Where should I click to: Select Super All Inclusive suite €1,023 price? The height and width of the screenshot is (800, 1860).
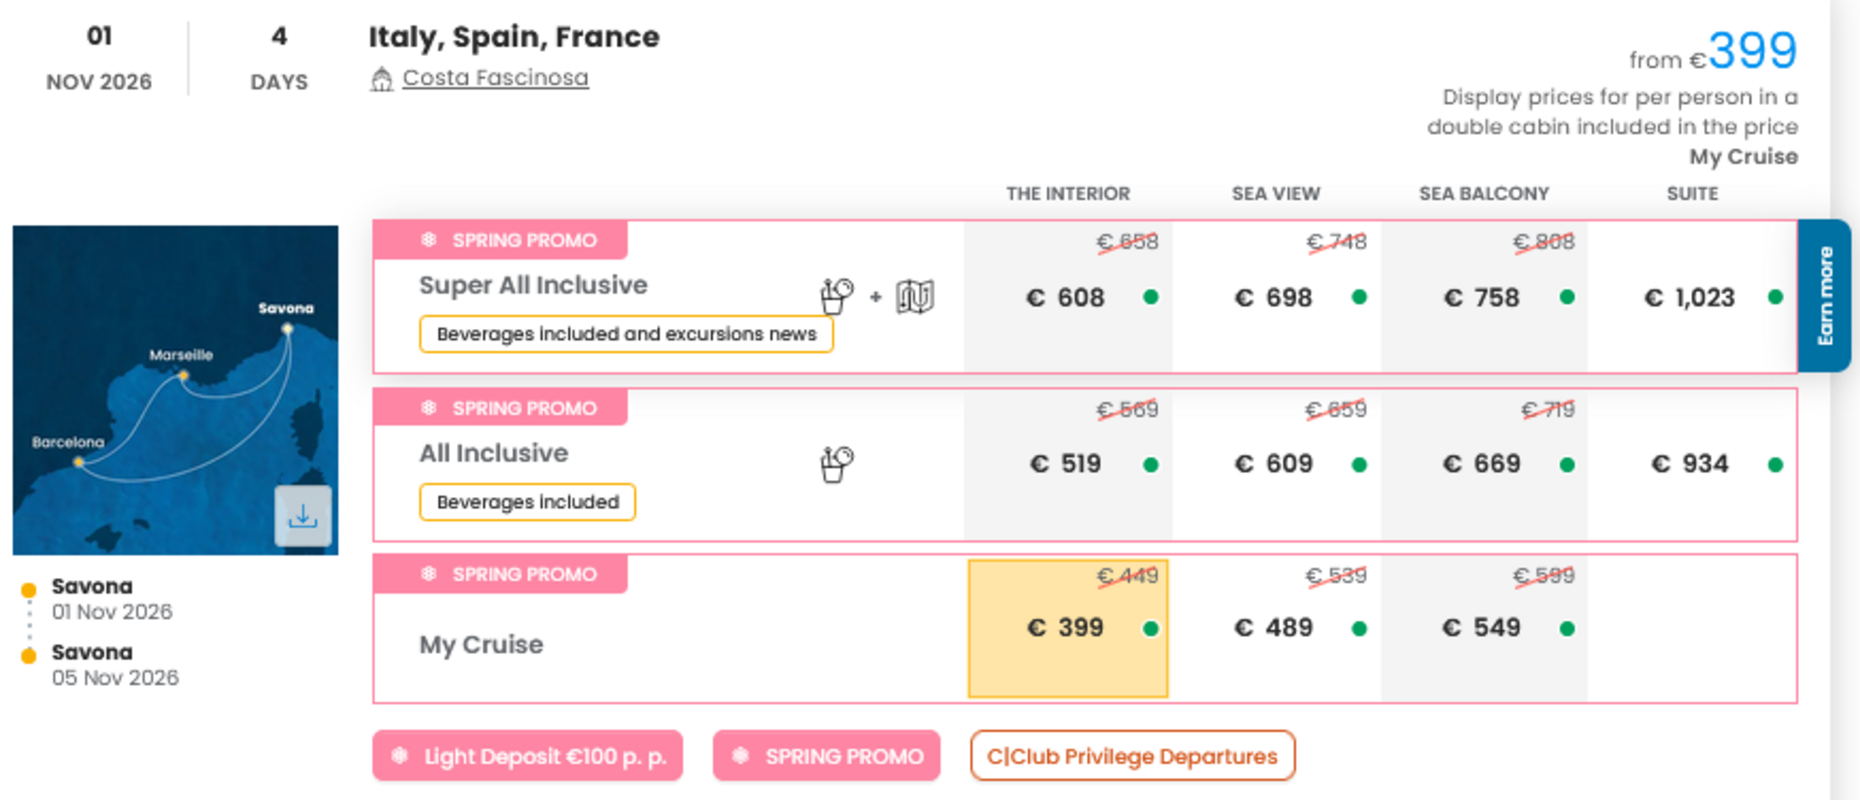pyautogui.click(x=1690, y=298)
